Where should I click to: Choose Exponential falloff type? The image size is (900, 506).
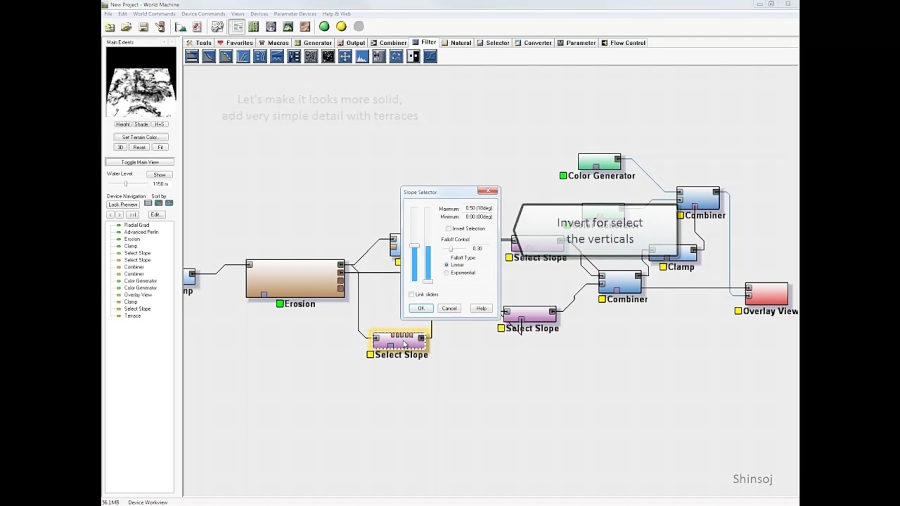pos(446,272)
